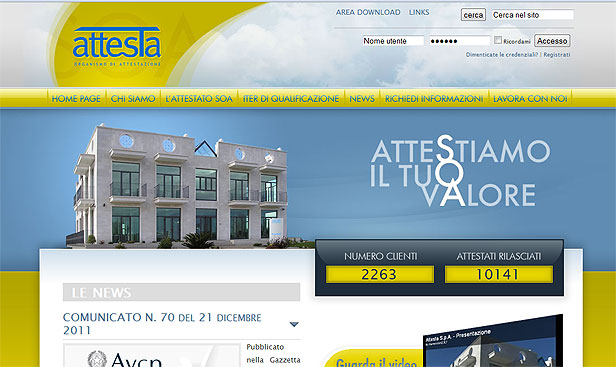Expand the Comunicato N. 70 news arrow
The width and height of the screenshot is (616, 367).
tap(294, 324)
